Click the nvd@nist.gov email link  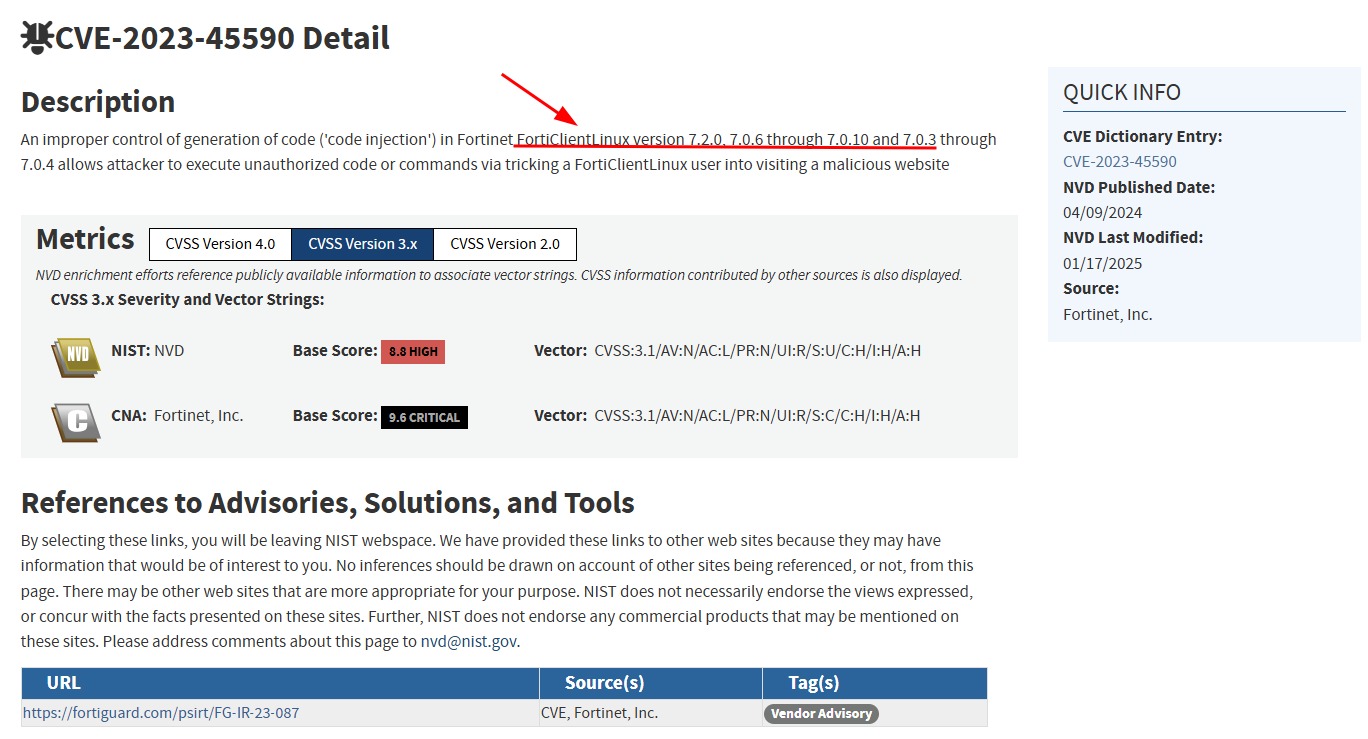click(x=469, y=642)
